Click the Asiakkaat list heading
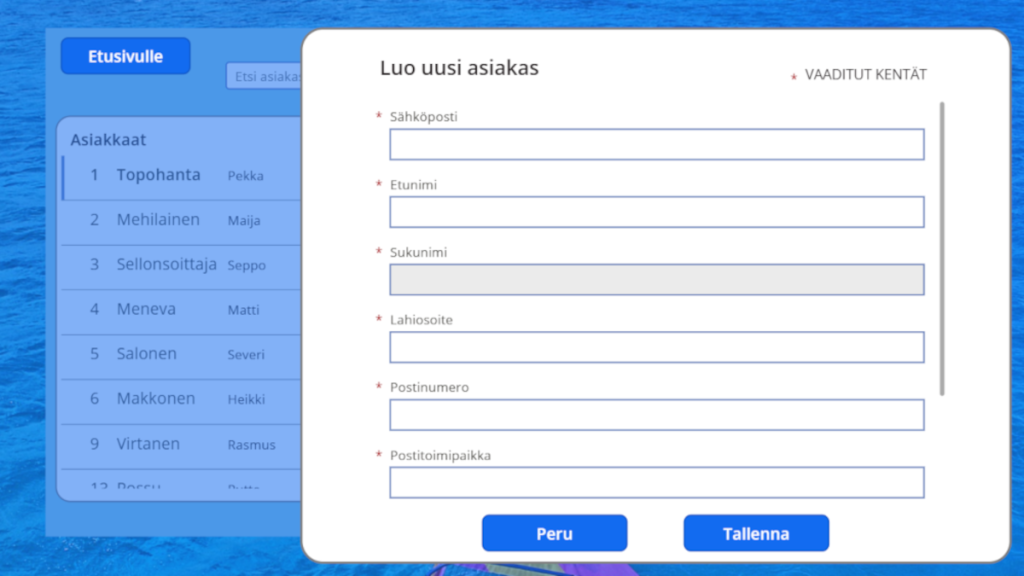The image size is (1024, 576). (108, 140)
